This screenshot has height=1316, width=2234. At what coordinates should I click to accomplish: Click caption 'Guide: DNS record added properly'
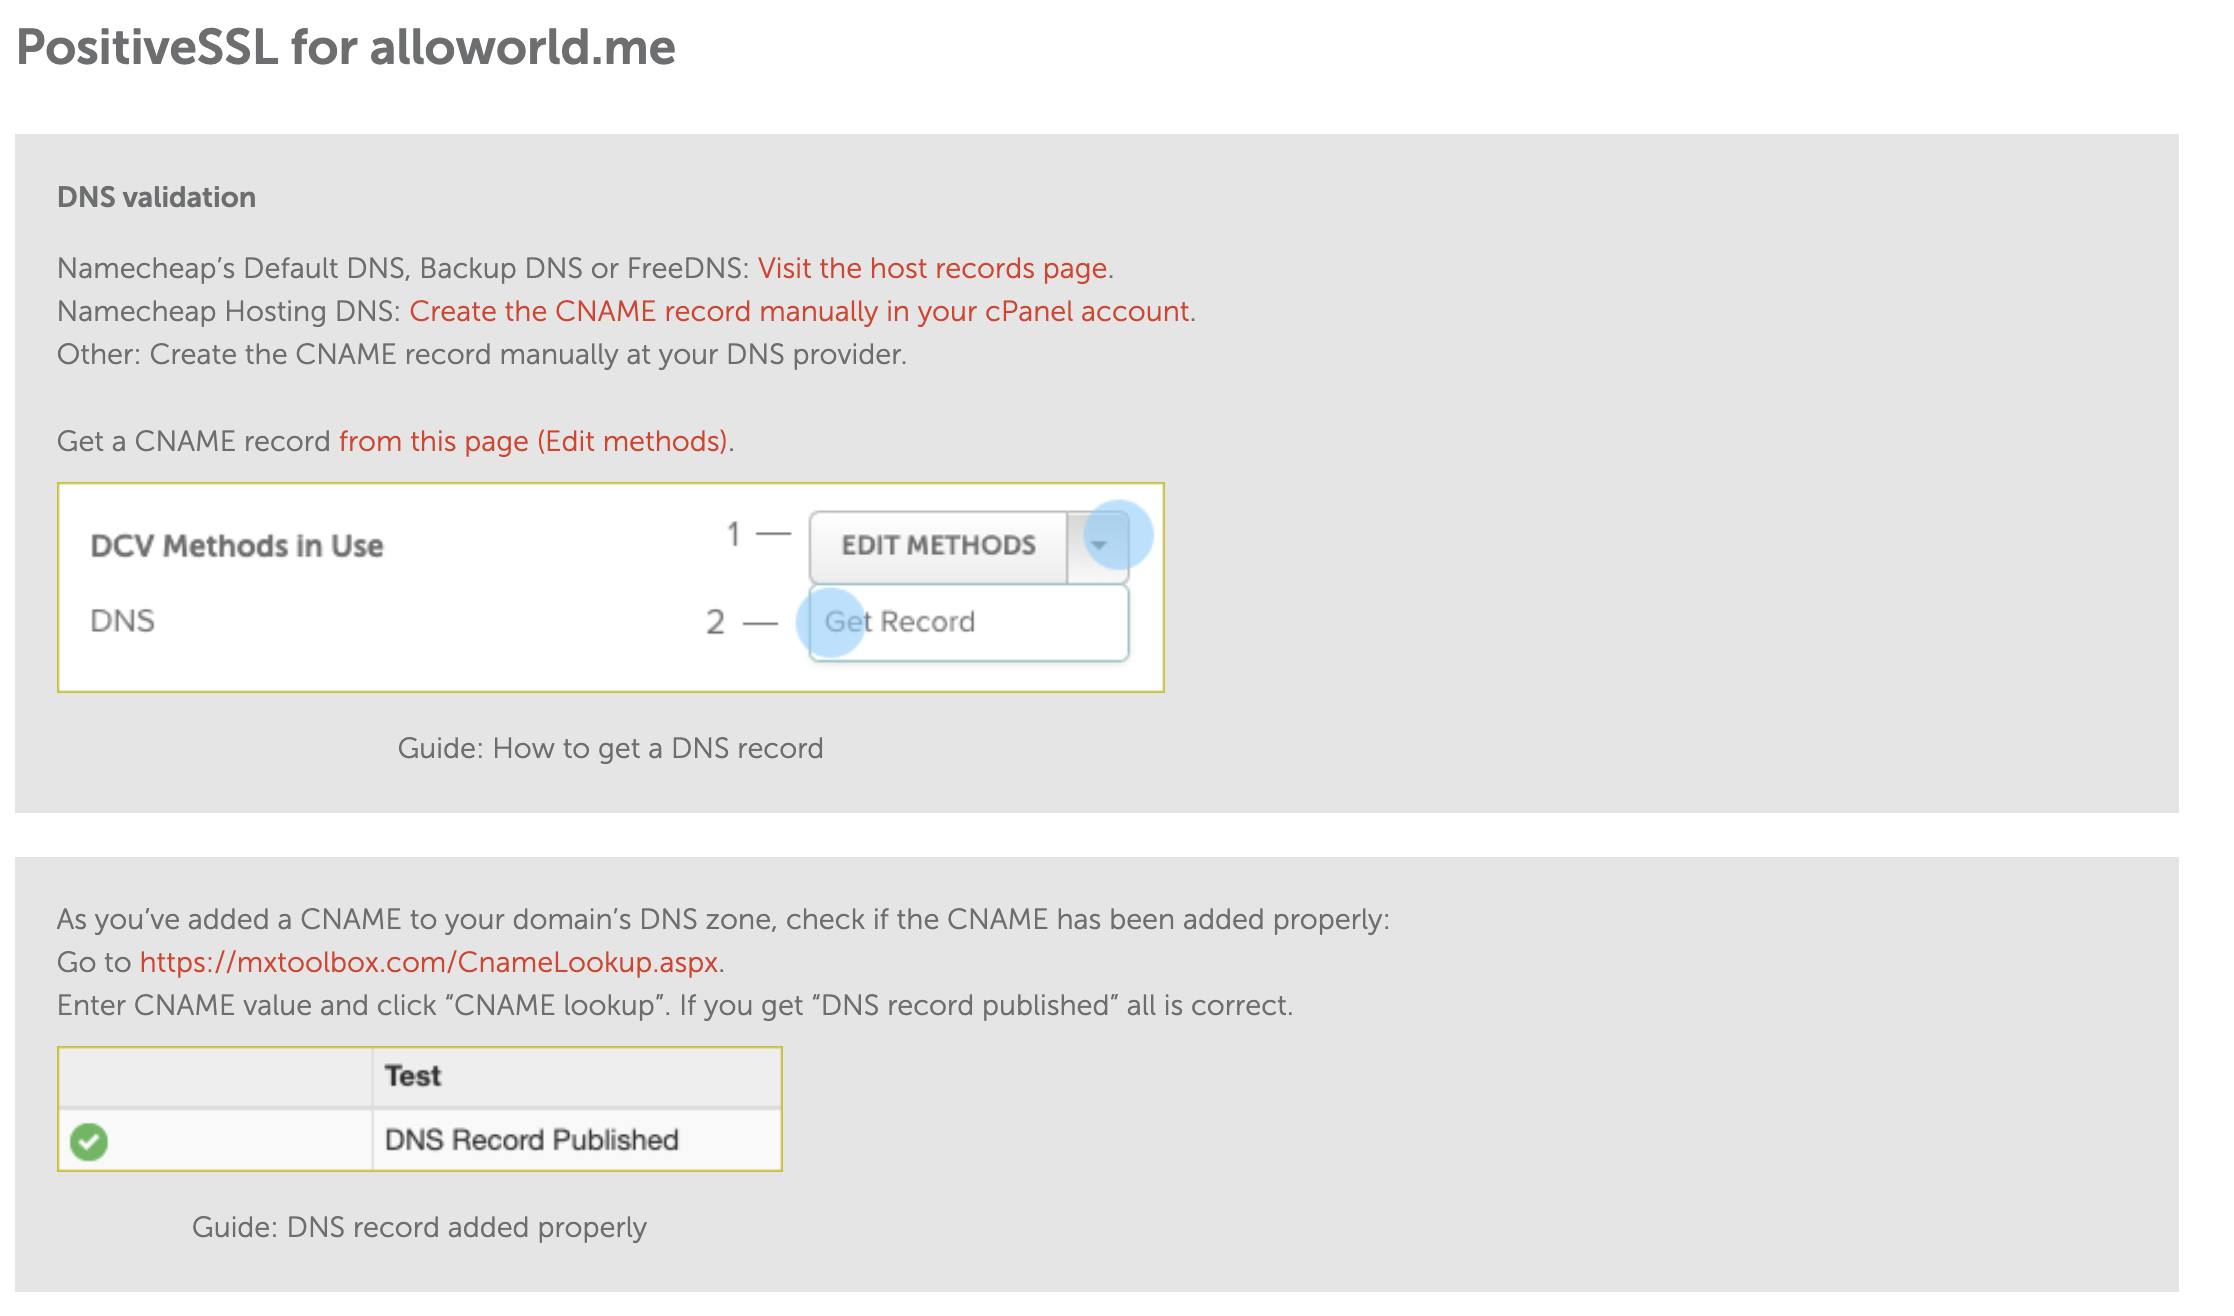(419, 1227)
